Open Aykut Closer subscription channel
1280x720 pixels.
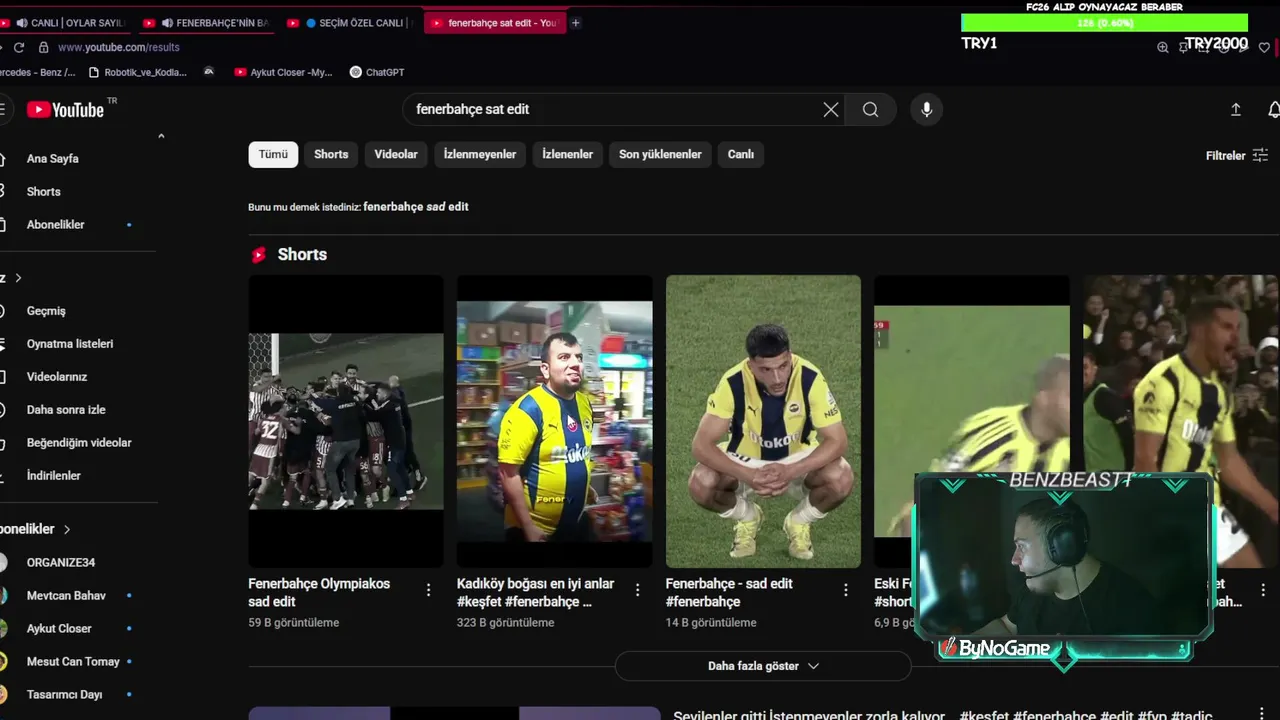(59, 628)
